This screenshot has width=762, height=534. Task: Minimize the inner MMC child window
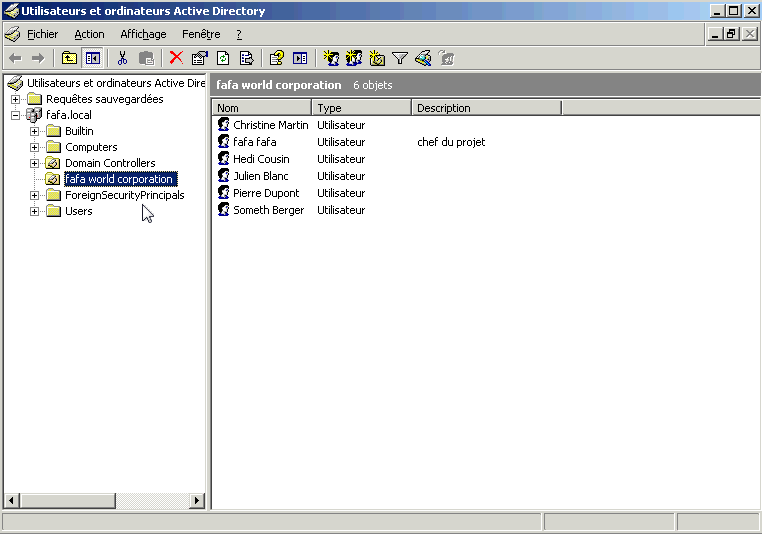(715, 34)
